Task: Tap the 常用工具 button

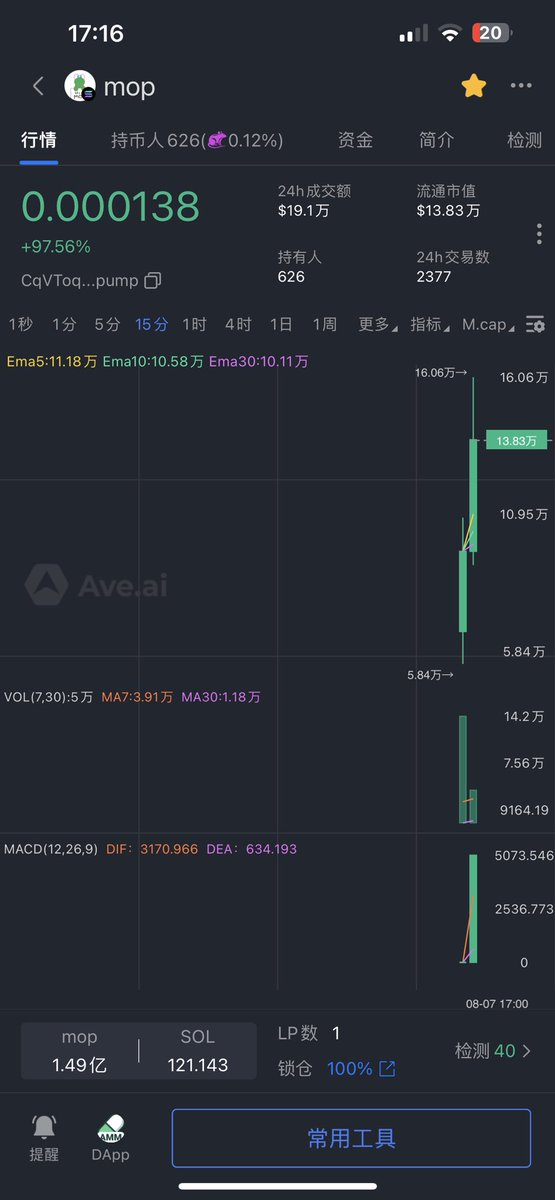Action: [351, 1138]
